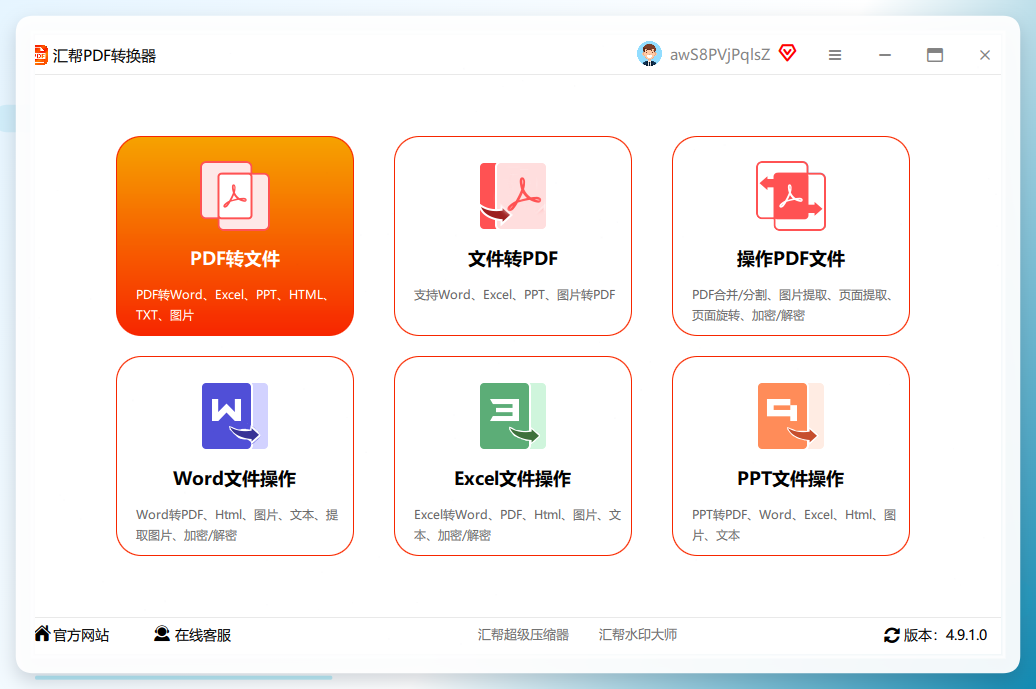This screenshot has height=689, width=1036.
Task: Maximize the 汇帮PDF转换器 window
Action: coord(935,55)
